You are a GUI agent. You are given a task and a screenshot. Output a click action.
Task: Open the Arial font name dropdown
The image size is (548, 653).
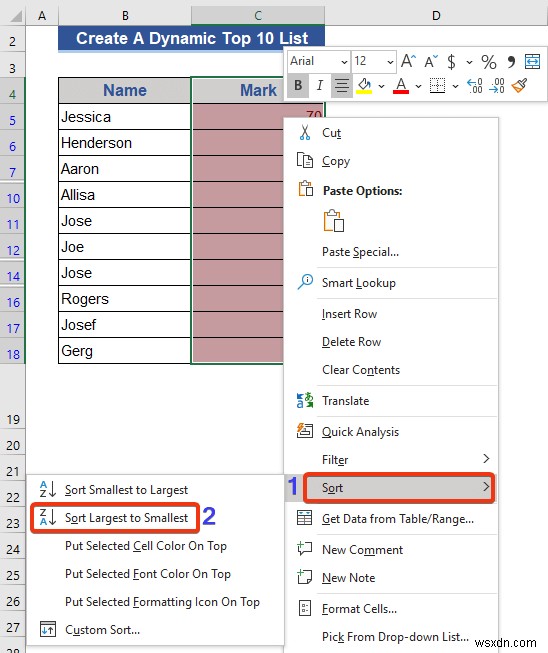(x=344, y=62)
